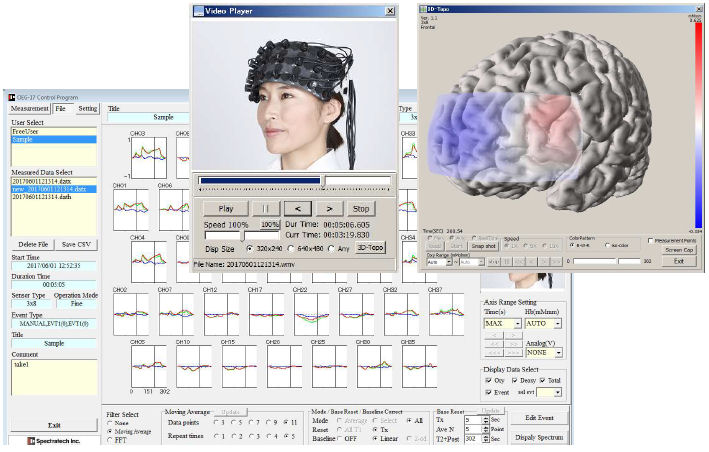This screenshot has height=452, width=709.
Task: Switch to the Setting tab
Action: click(x=88, y=108)
